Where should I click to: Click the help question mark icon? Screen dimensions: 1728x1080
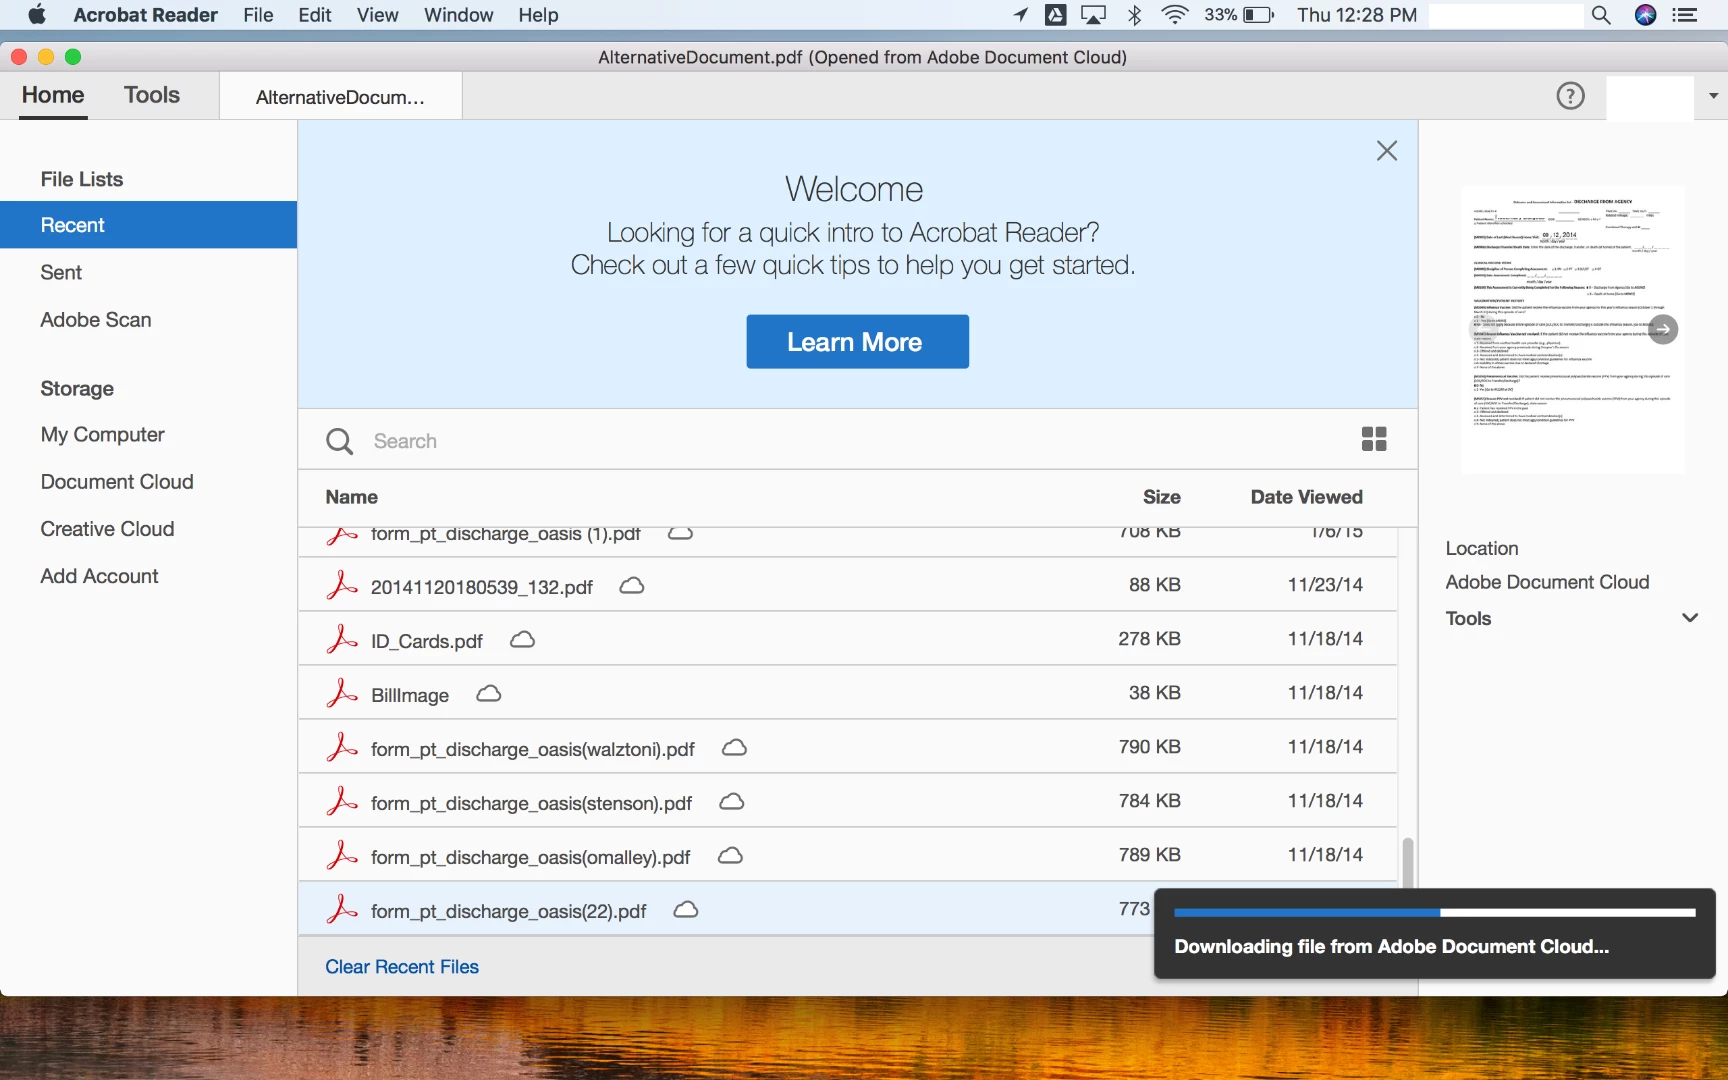click(x=1570, y=96)
